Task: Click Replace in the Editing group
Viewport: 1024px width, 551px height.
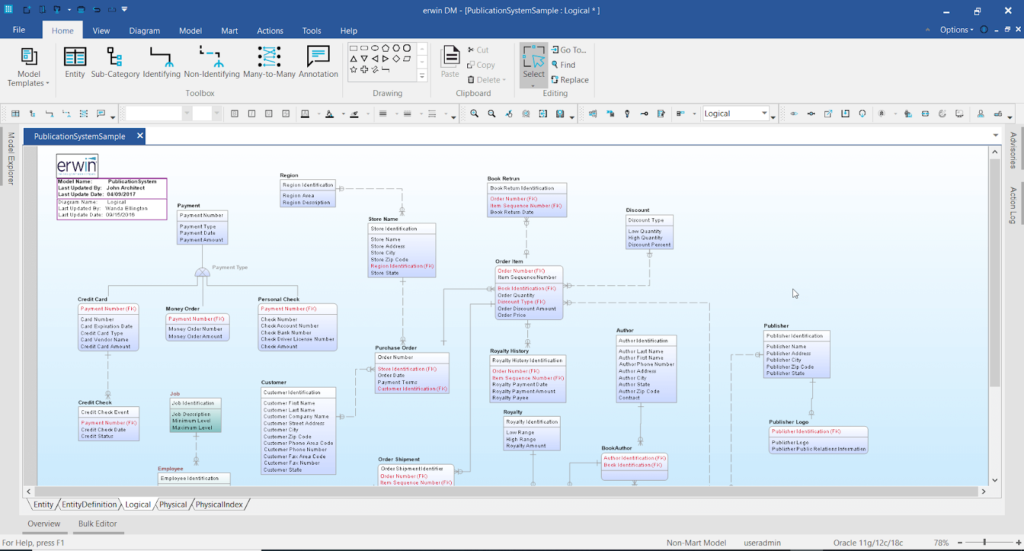Action: pos(570,80)
